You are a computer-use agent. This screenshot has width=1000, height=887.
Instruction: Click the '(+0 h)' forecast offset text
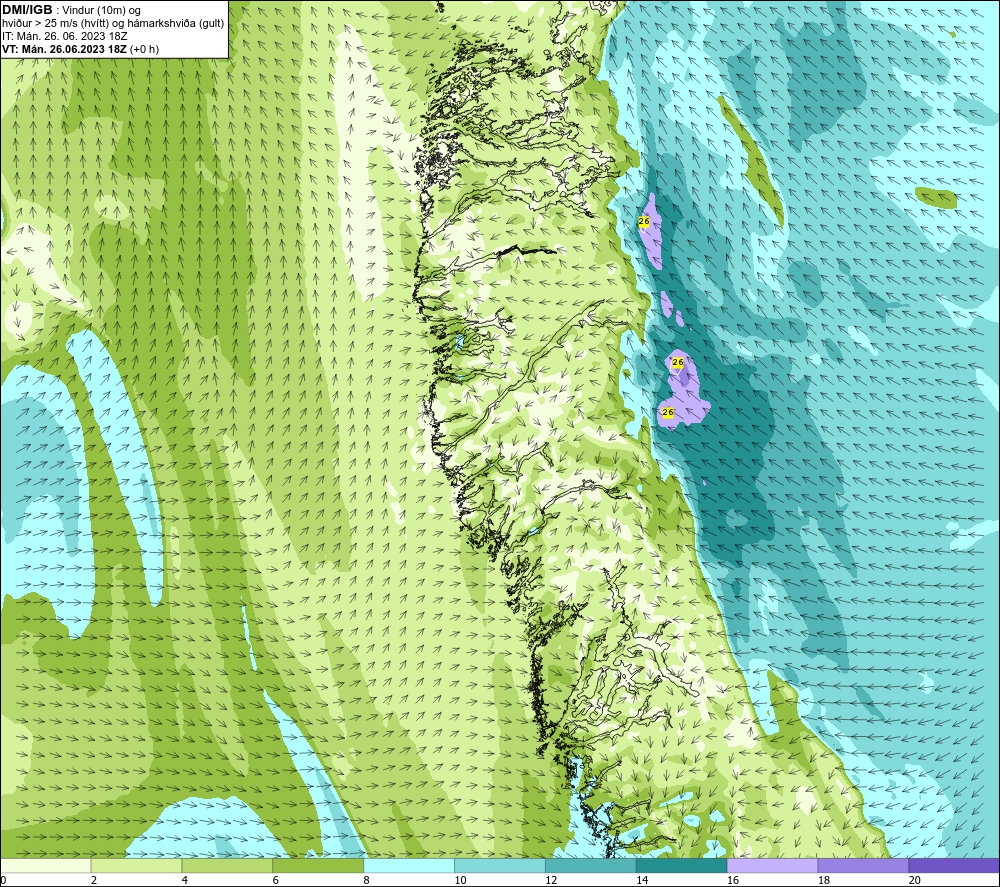pyautogui.click(x=145, y=49)
